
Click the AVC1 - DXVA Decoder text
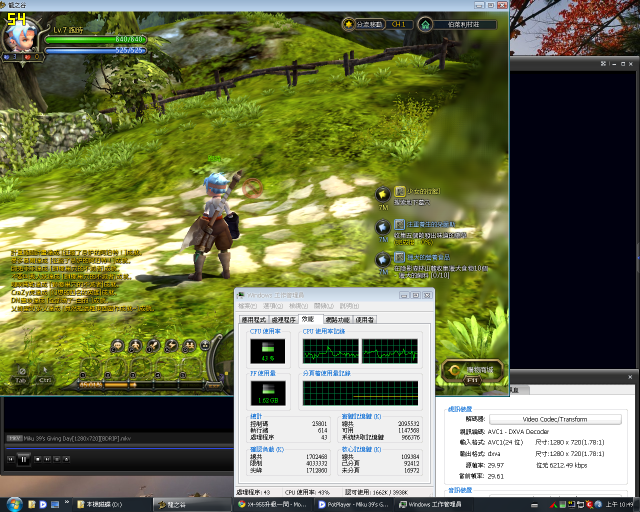tap(518, 432)
